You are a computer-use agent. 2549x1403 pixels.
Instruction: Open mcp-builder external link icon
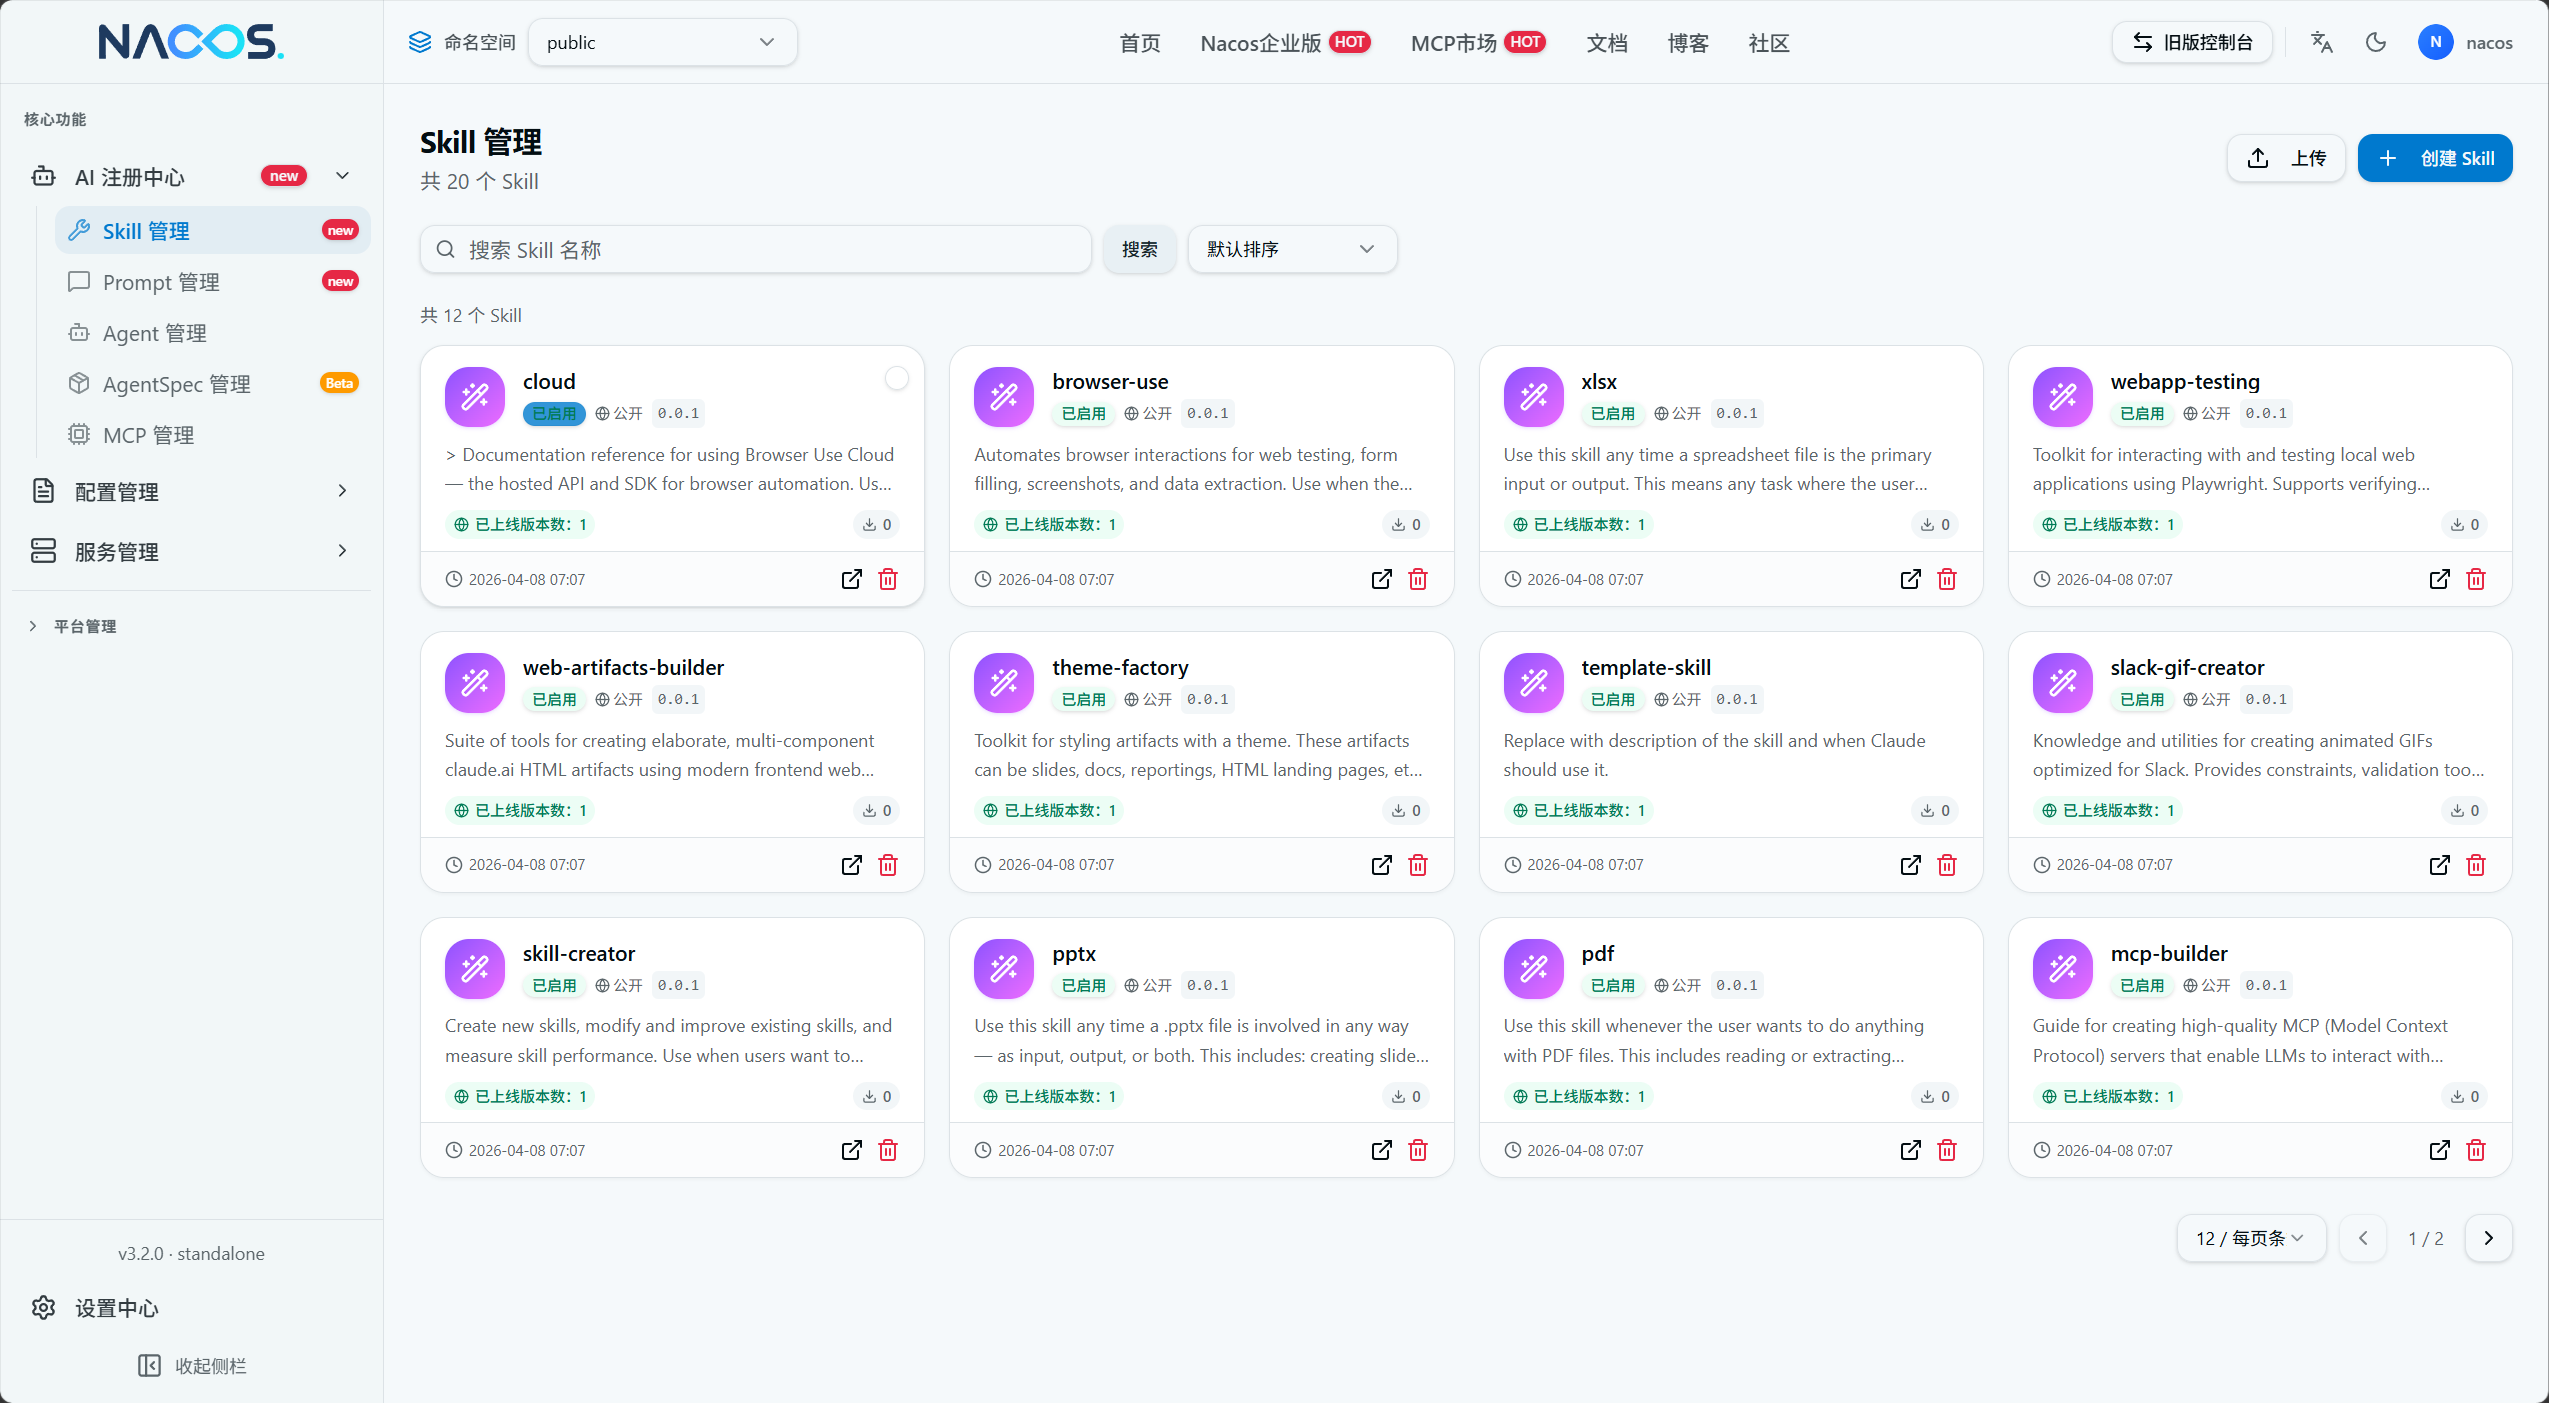point(2440,1150)
